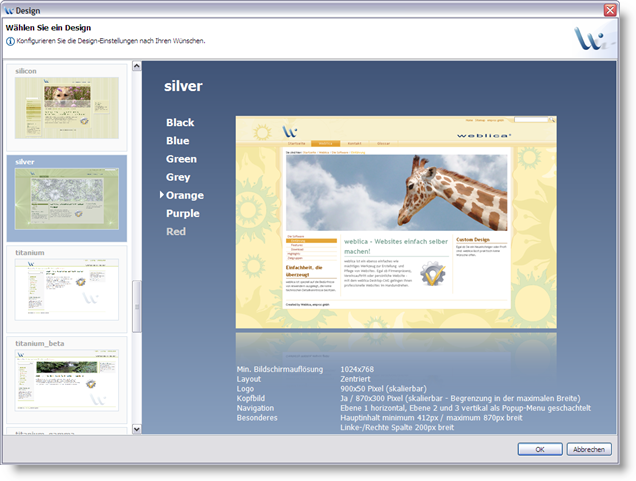
Task: Click the Abbrechen button
Action: (589, 449)
